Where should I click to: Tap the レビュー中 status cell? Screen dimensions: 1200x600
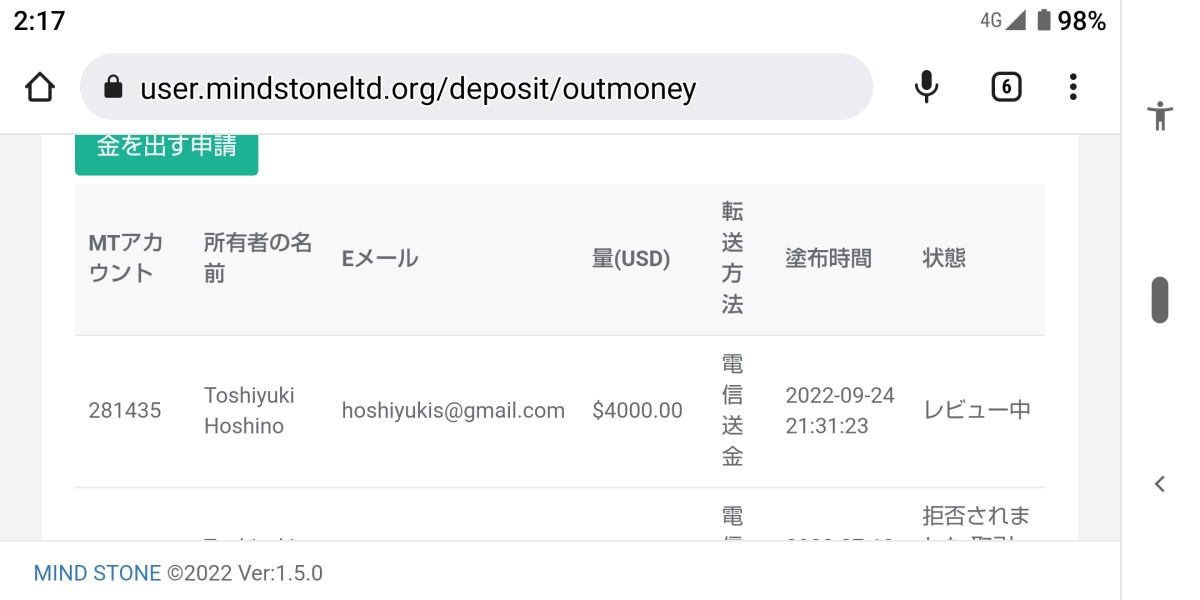(x=976, y=410)
